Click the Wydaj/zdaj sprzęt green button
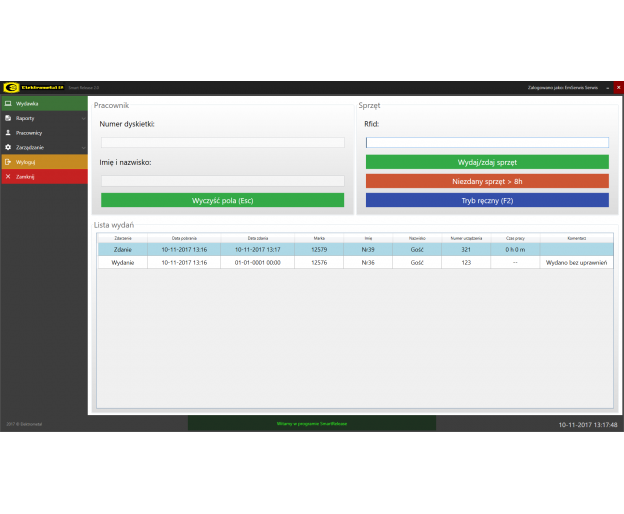 [x=487, y=162]
